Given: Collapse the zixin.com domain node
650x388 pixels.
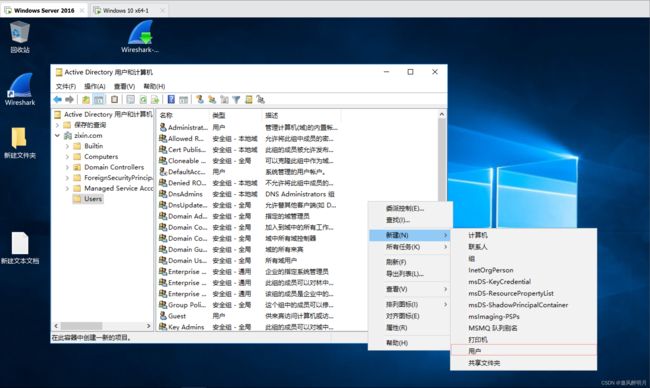Looking at the screenshot, I should [x=57, y=136].
